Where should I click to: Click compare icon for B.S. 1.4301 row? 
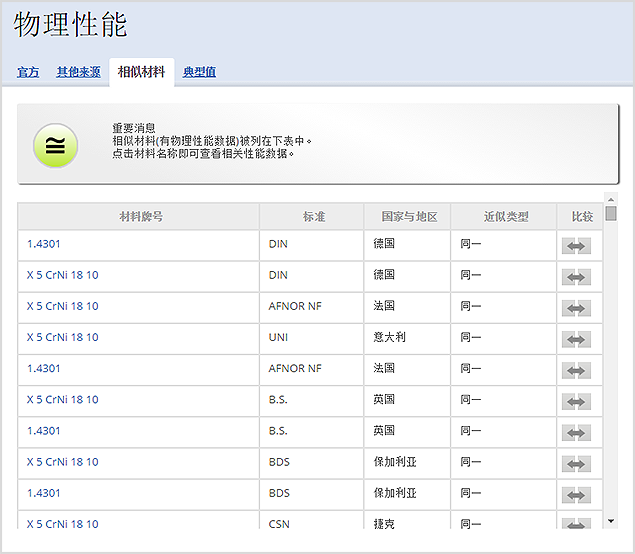point(576,433)
